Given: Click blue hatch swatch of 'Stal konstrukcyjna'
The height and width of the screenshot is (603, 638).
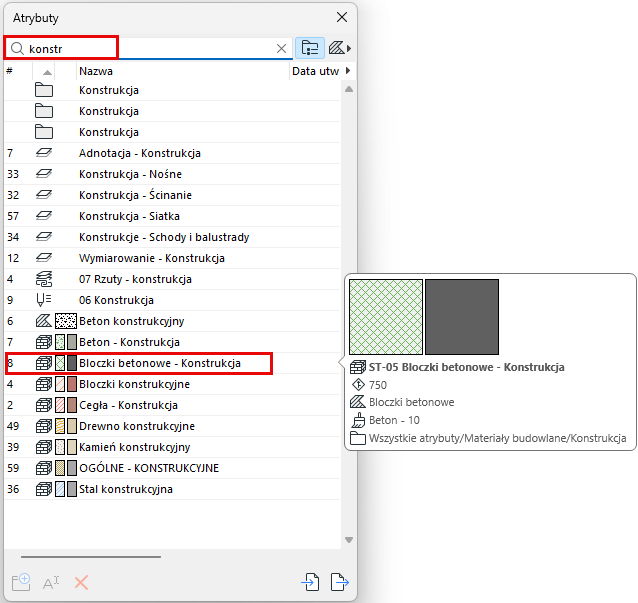Looking at the screenshot, I should point(60,489).
